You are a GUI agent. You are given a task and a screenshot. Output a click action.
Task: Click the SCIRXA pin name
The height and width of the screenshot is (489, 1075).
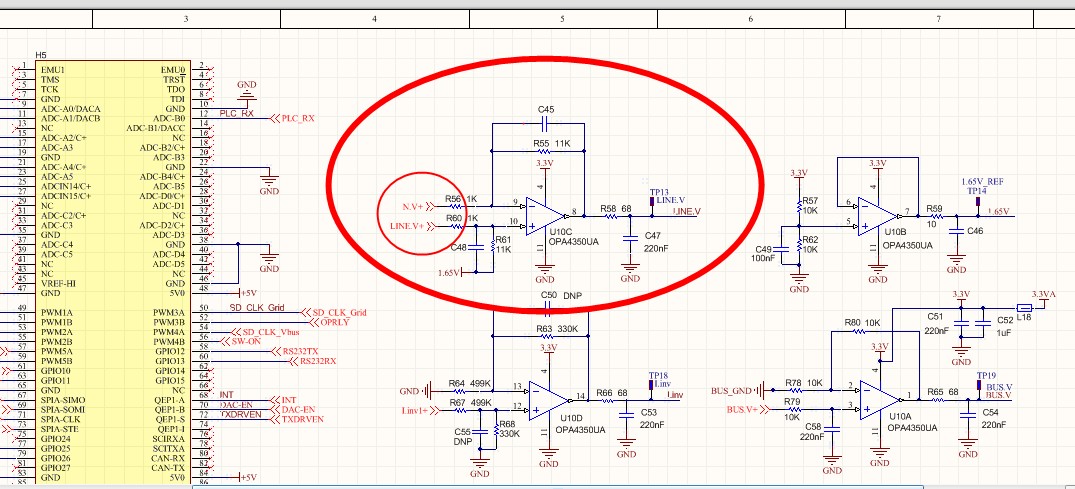click(x=167, y=438)
